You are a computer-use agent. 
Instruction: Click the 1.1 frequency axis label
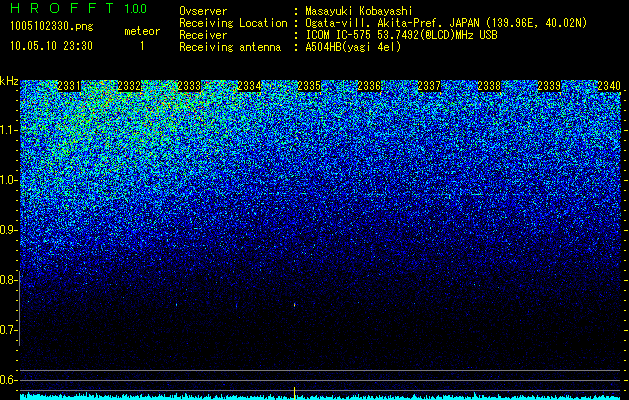(x=8, y=130)
